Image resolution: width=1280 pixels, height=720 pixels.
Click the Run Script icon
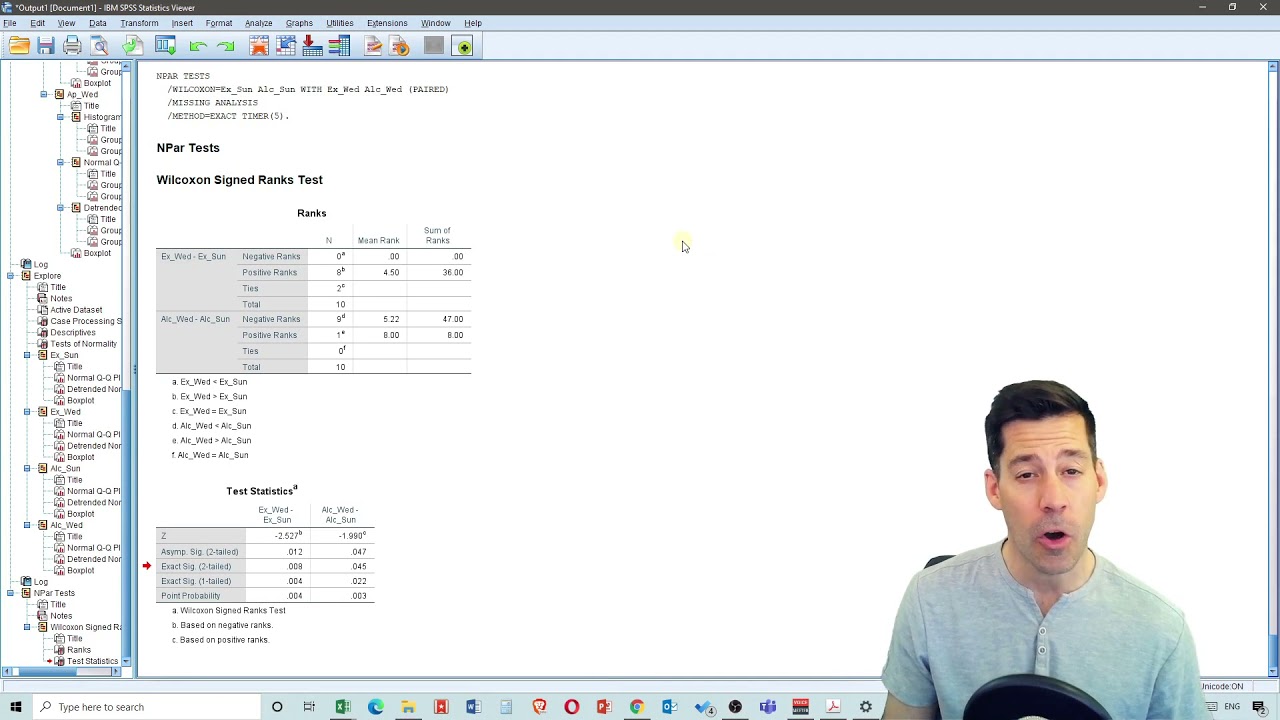point(399,46)
